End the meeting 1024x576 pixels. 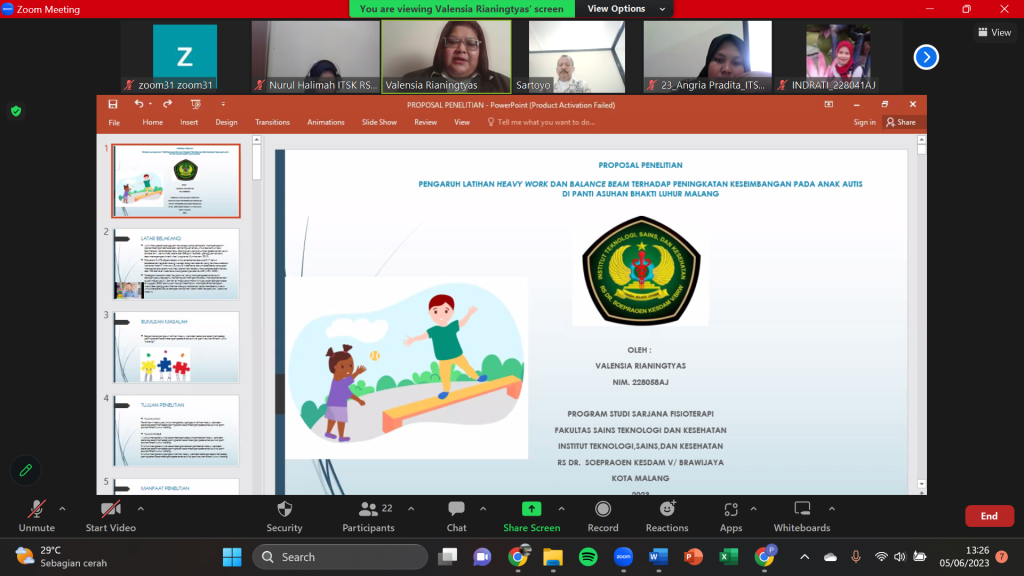pyautogui.click(x=989, y=516)
